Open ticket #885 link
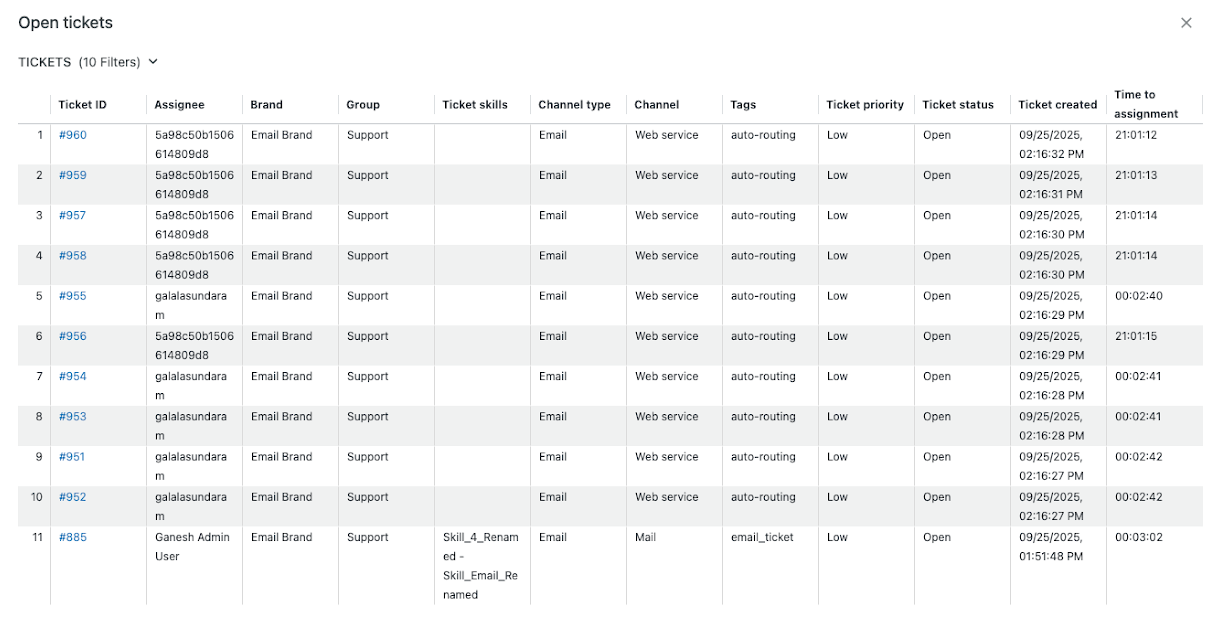1210x622 pixels. click(x=73, y=537)
